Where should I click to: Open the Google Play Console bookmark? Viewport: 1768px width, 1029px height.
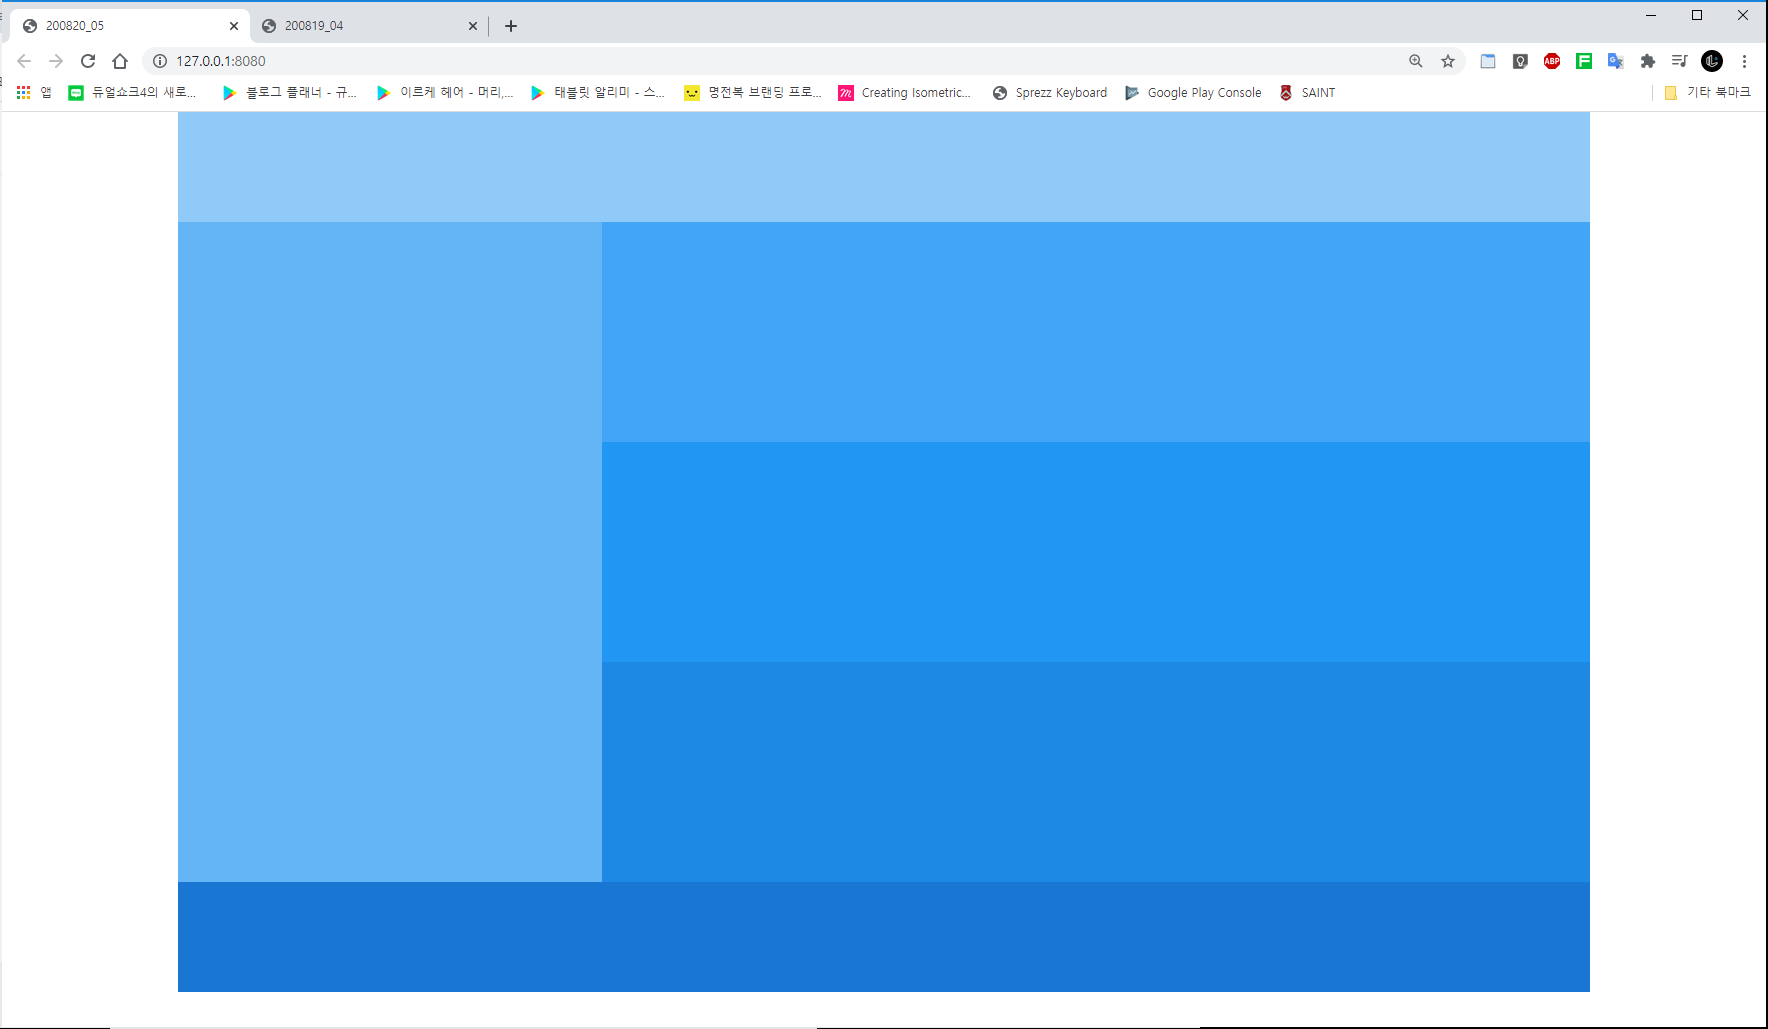coord(1194,93)
